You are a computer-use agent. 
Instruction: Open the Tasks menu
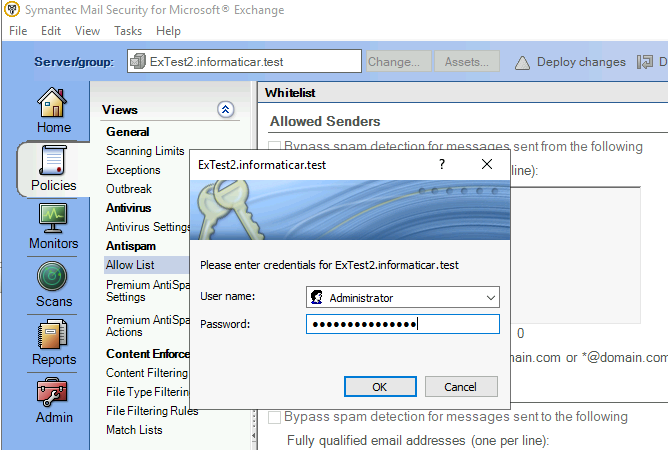click(128, 31)
